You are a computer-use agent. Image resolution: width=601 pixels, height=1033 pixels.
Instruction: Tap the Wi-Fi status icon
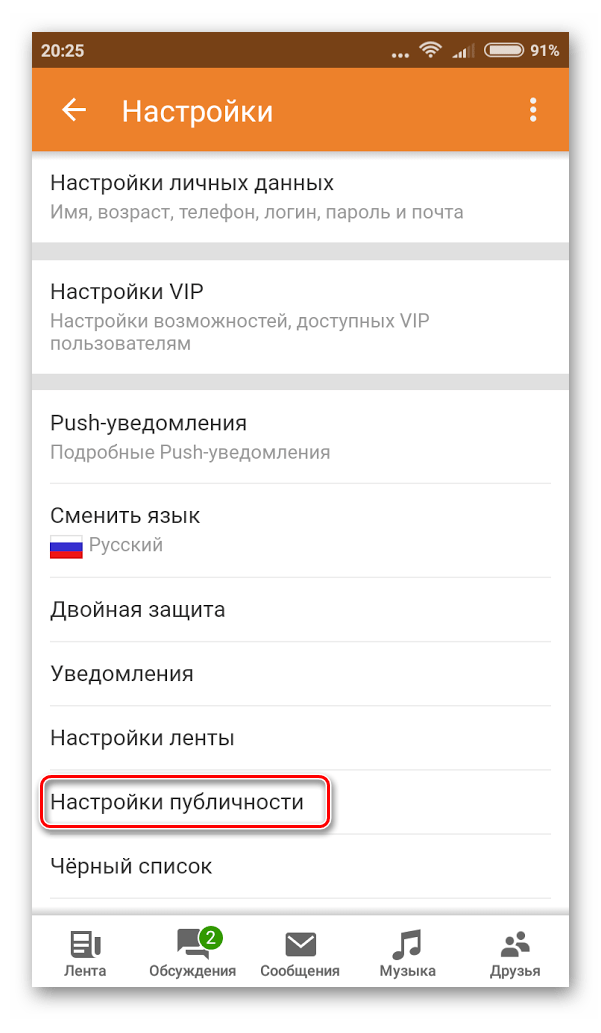click(430, 50)
